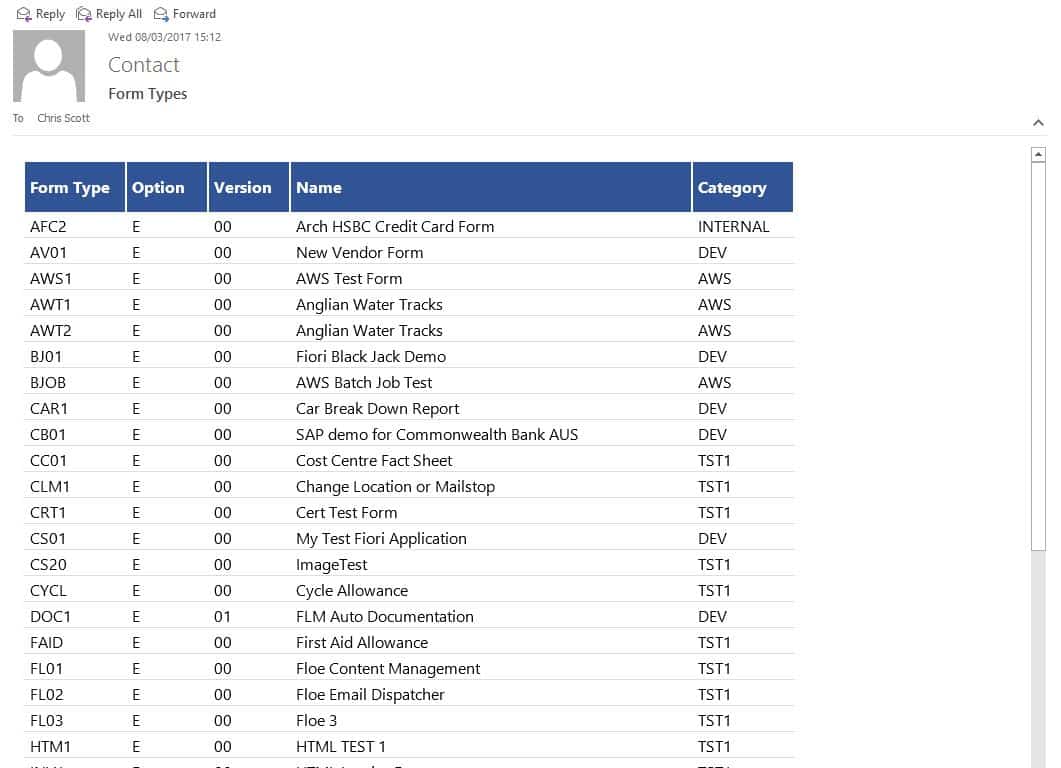Screen dimensions: 1061x768
Task: Select the AWT1 form type cell
Action: (x=50, y=304)
